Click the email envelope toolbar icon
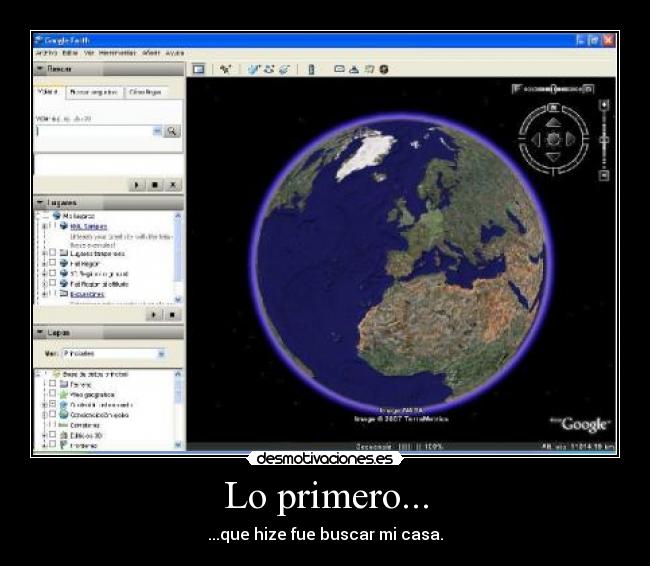This screenshot has height=566, width=650. pyautogui.click(x=339, y=69)
